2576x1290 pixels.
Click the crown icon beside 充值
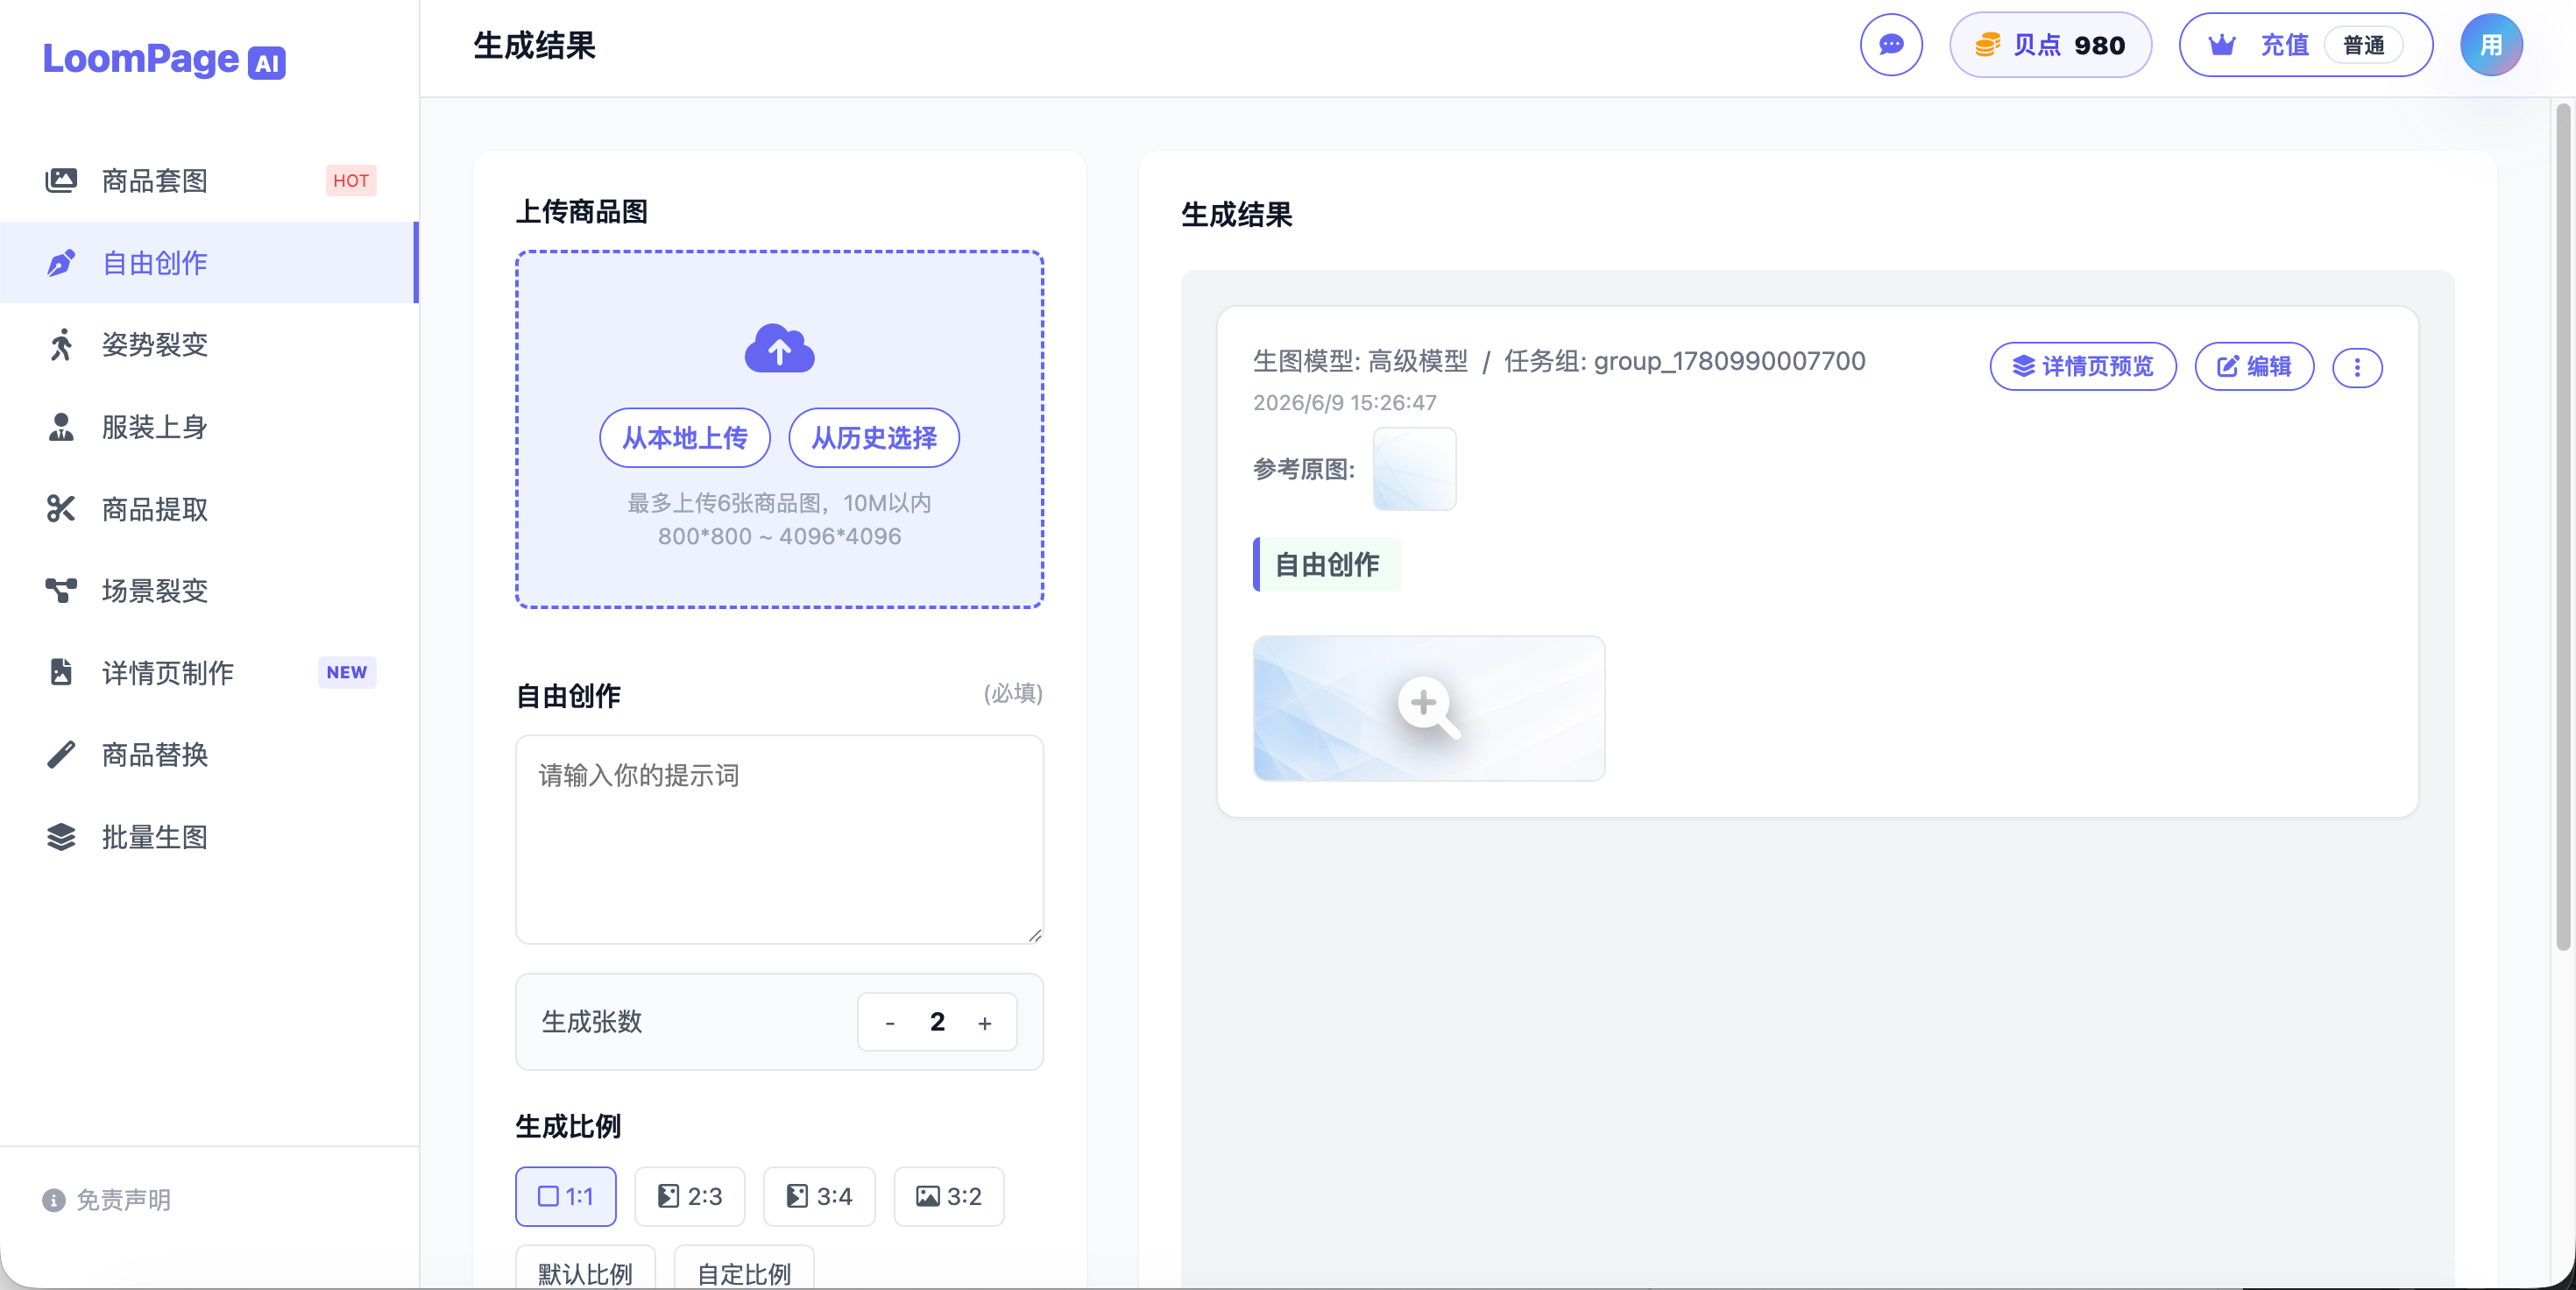click(2222, 45)
